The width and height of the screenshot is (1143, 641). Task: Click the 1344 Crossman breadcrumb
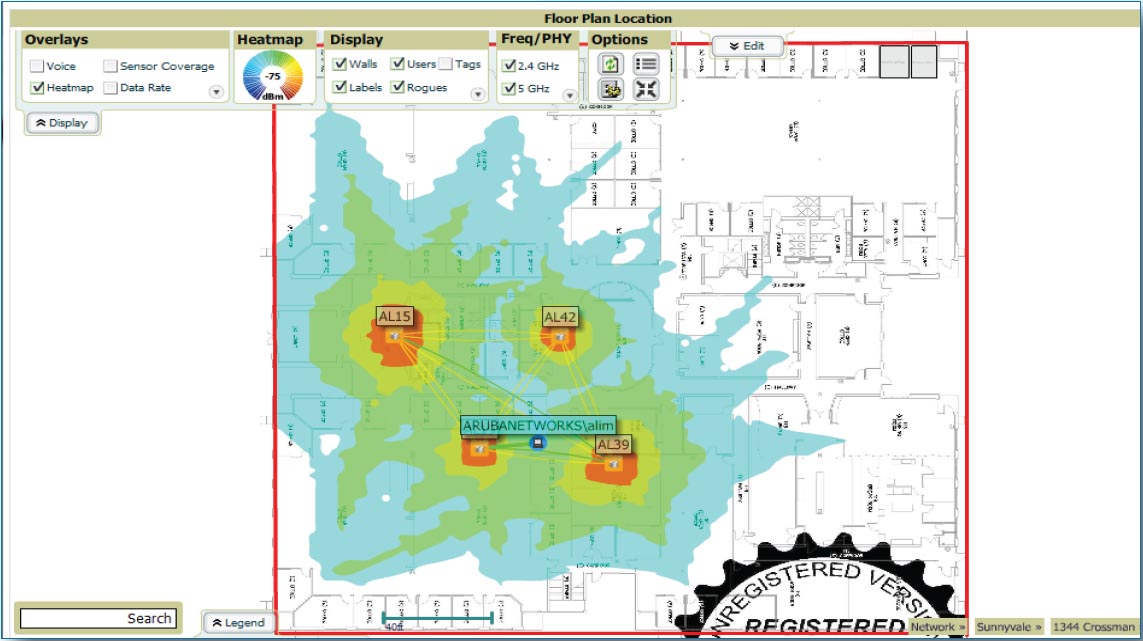coord(1093,626)
